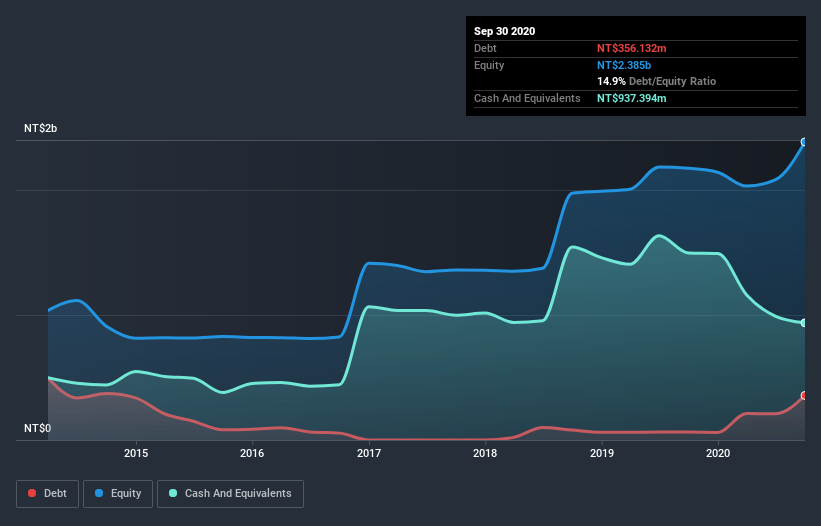Click the teal Cash And Equivalents legend dot
The height and width of the screenshot is (526, 821).
point(173,493)
